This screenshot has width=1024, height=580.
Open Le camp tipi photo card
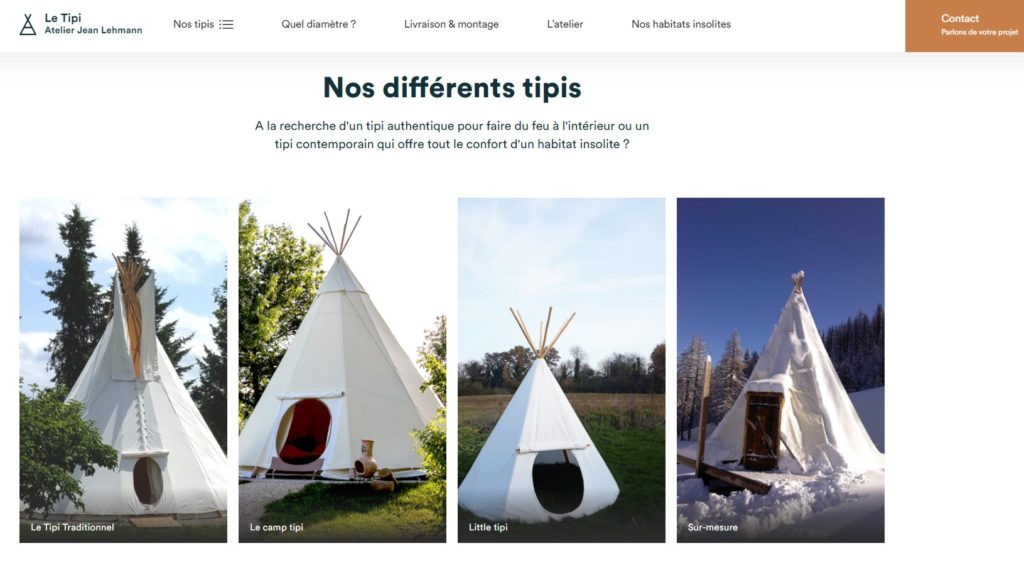[342, 370]
